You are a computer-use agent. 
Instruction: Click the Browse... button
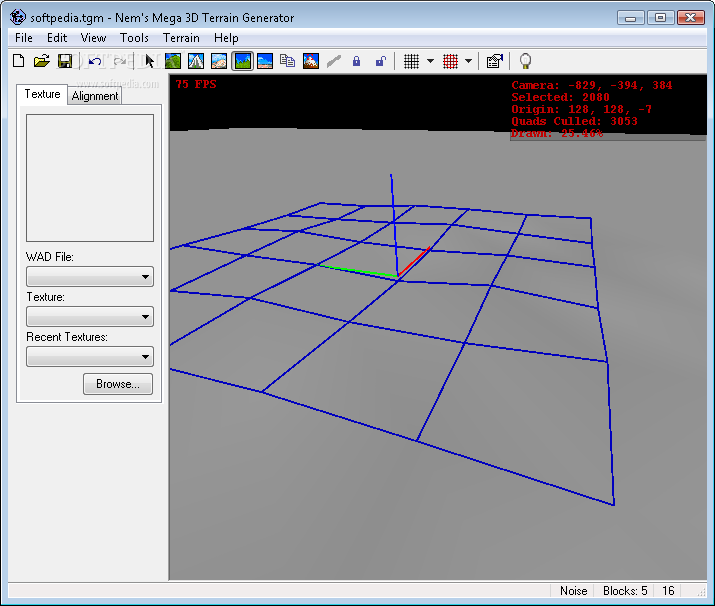coord(118,384)
